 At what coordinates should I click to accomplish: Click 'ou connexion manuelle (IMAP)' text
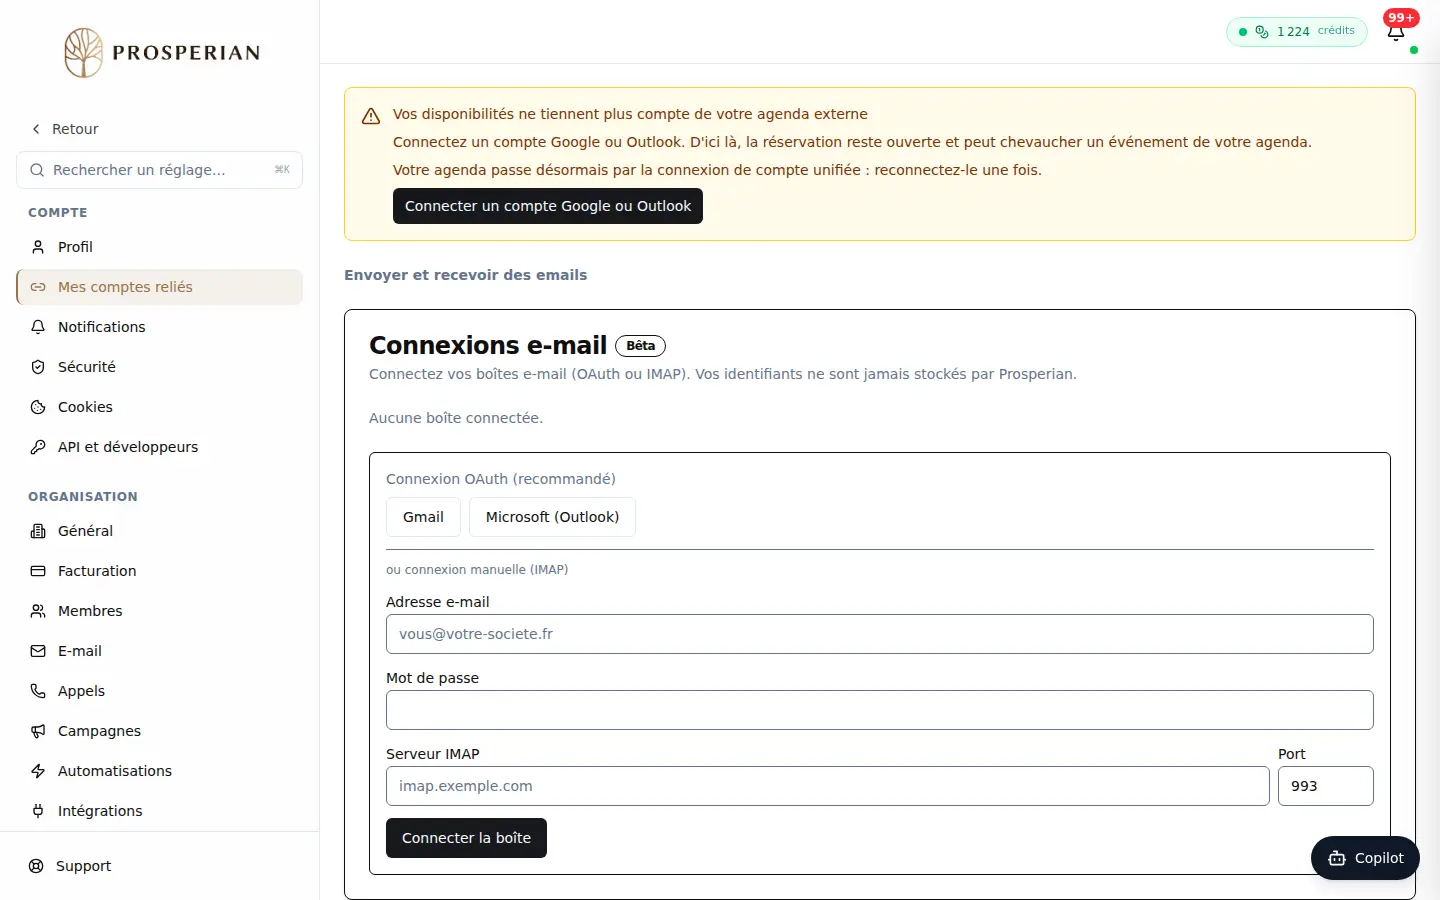tap(477, 570)
